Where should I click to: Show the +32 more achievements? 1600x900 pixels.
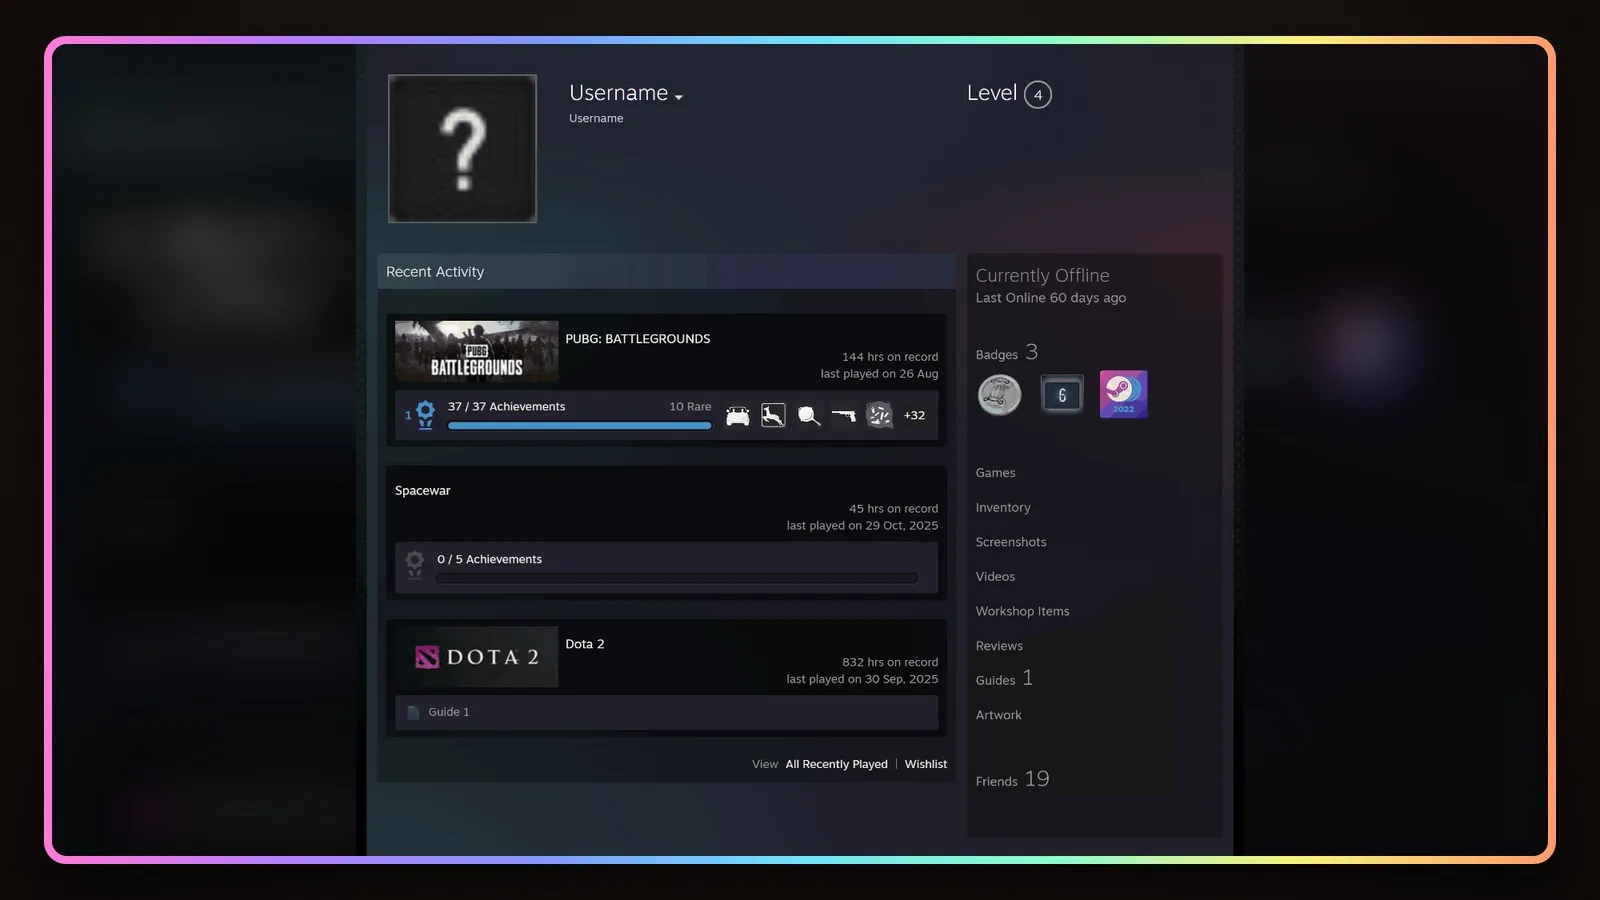(x=914, y=415)
